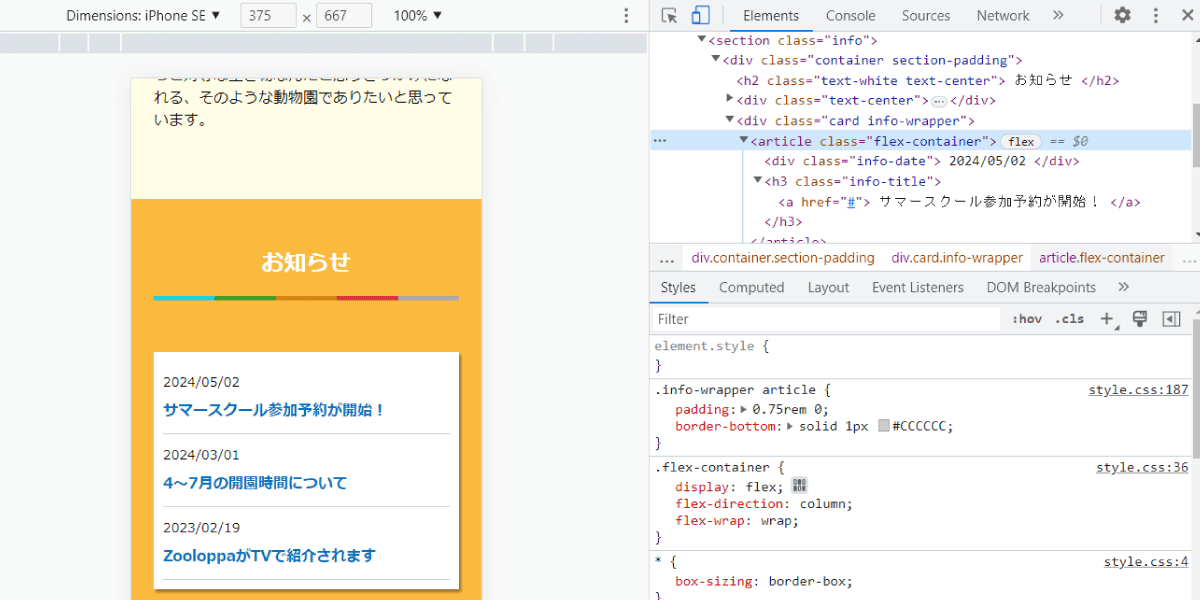Toggle the :hov element state panel
The width and height of the screenshot is (1200, 600).
click(x=1027, y=319)
